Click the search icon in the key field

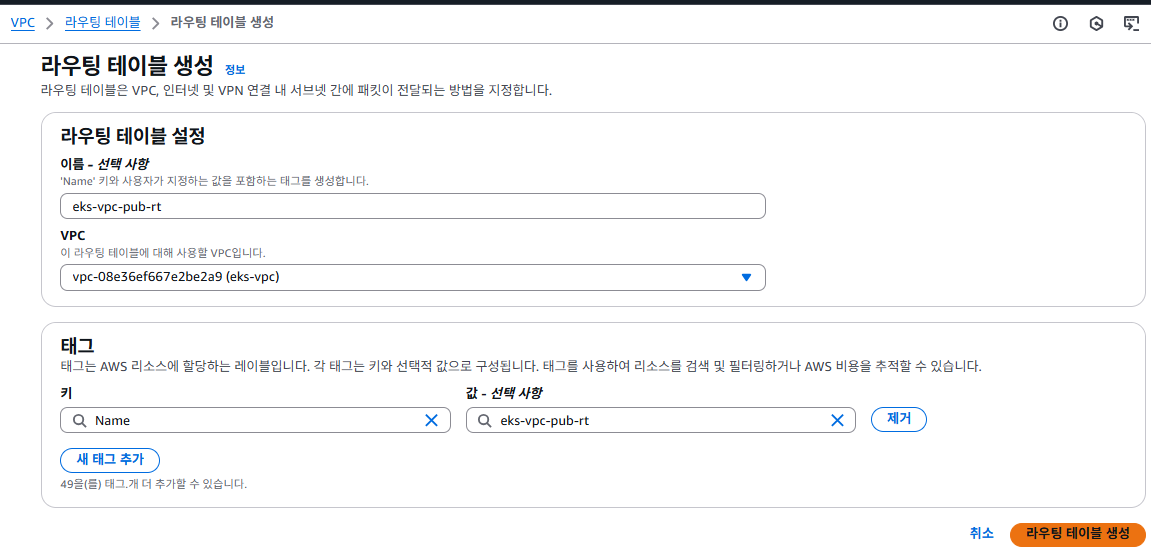[80, 421]
